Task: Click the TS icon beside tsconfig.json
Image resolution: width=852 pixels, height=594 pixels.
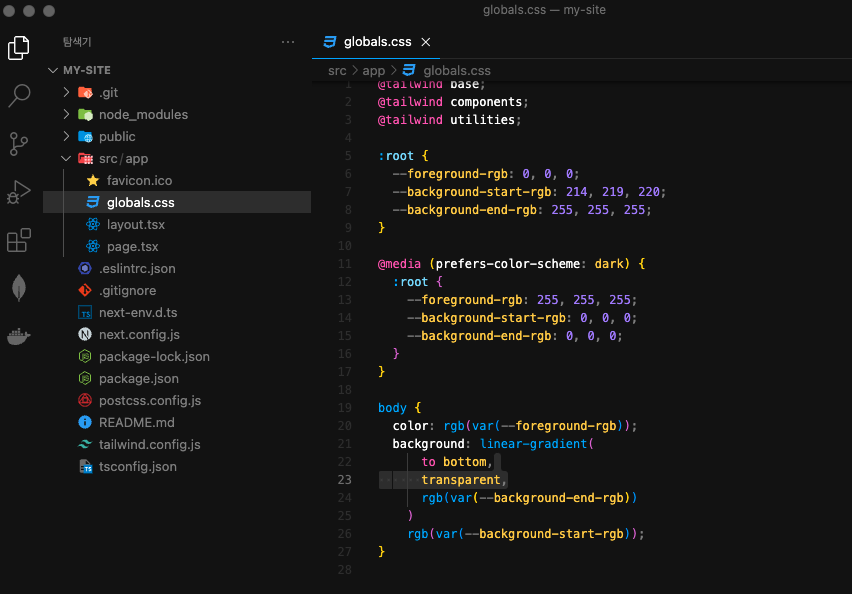Action: click(85, 466)
